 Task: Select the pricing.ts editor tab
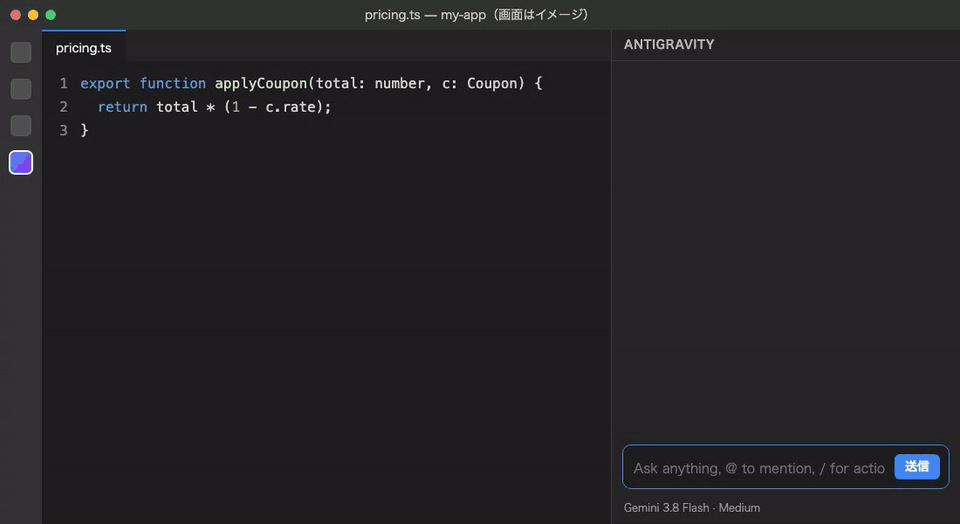[84, 48]
